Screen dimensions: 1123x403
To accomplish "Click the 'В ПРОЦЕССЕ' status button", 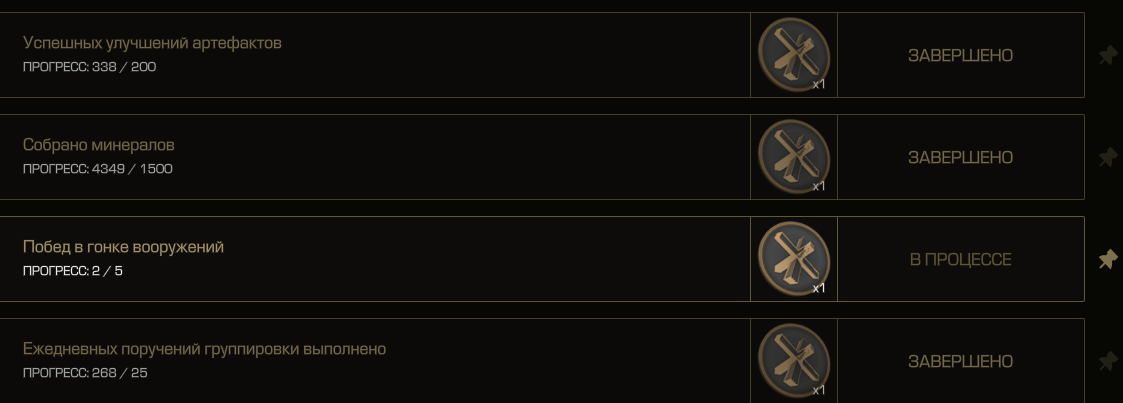I will (x=960, y=259).
